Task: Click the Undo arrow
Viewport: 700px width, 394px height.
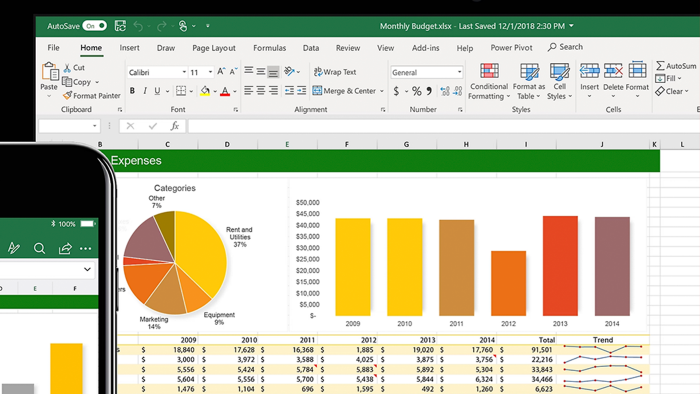Action: tap(138, 26)
